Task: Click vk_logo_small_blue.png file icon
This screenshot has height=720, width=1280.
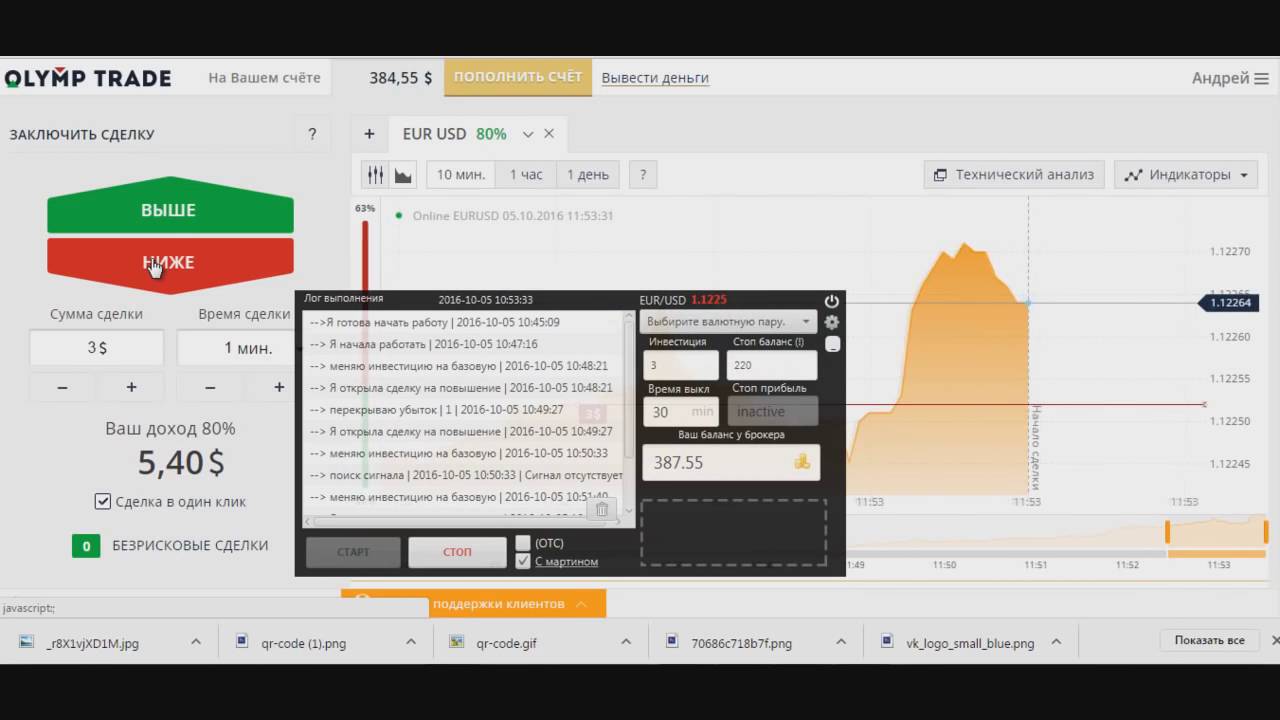Action: pyautogui.click(x=886, y=642)
